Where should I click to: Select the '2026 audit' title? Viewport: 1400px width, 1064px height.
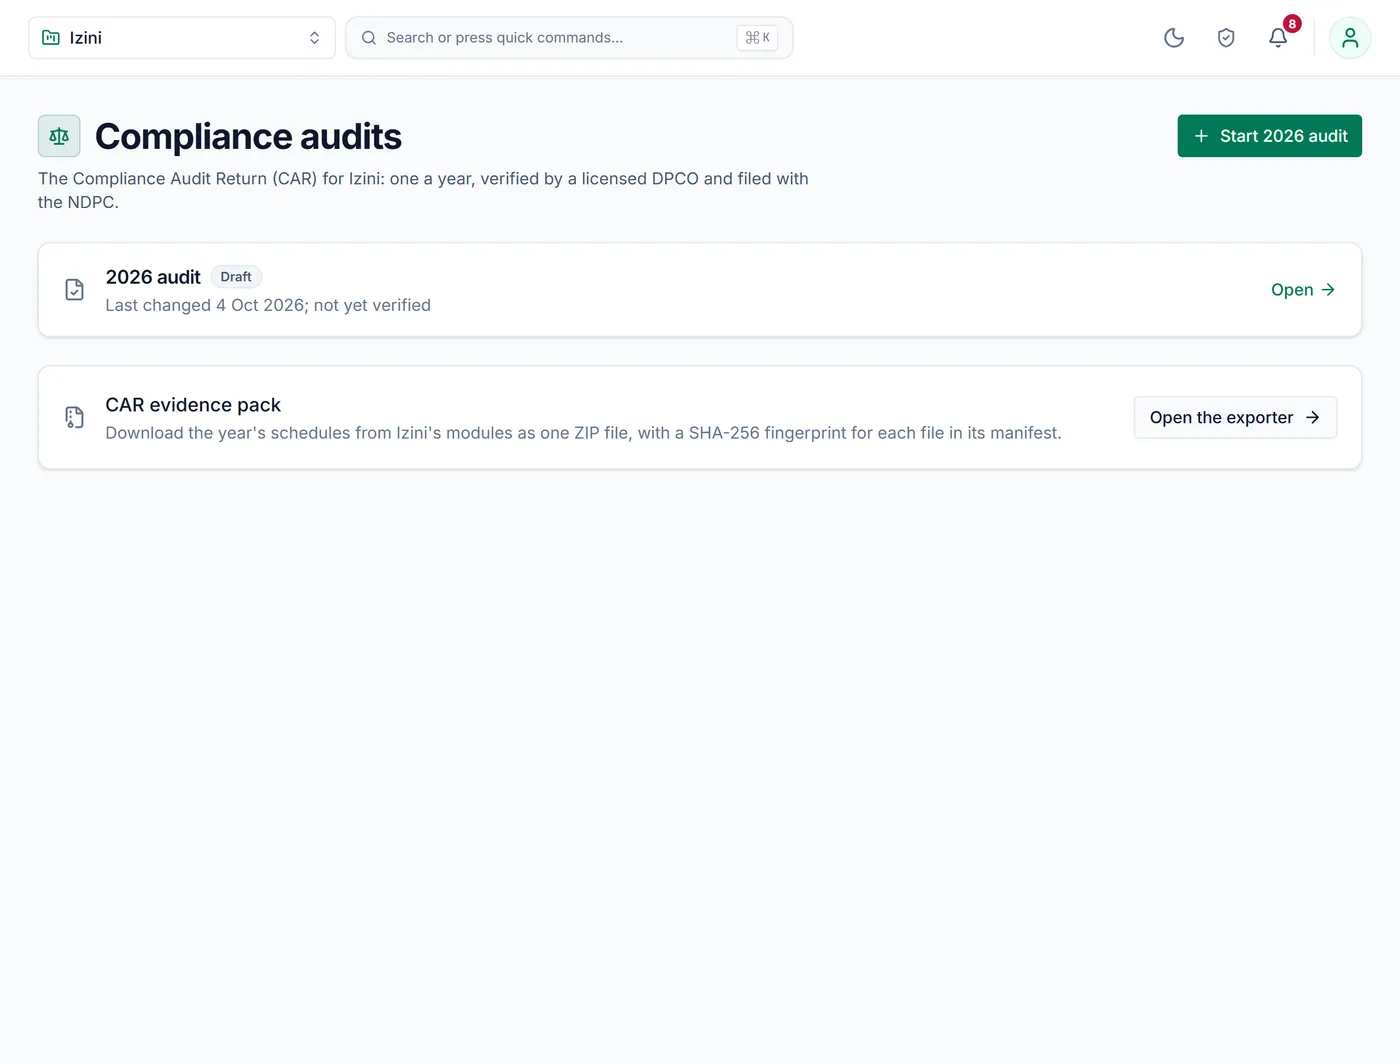click(153, 277)
